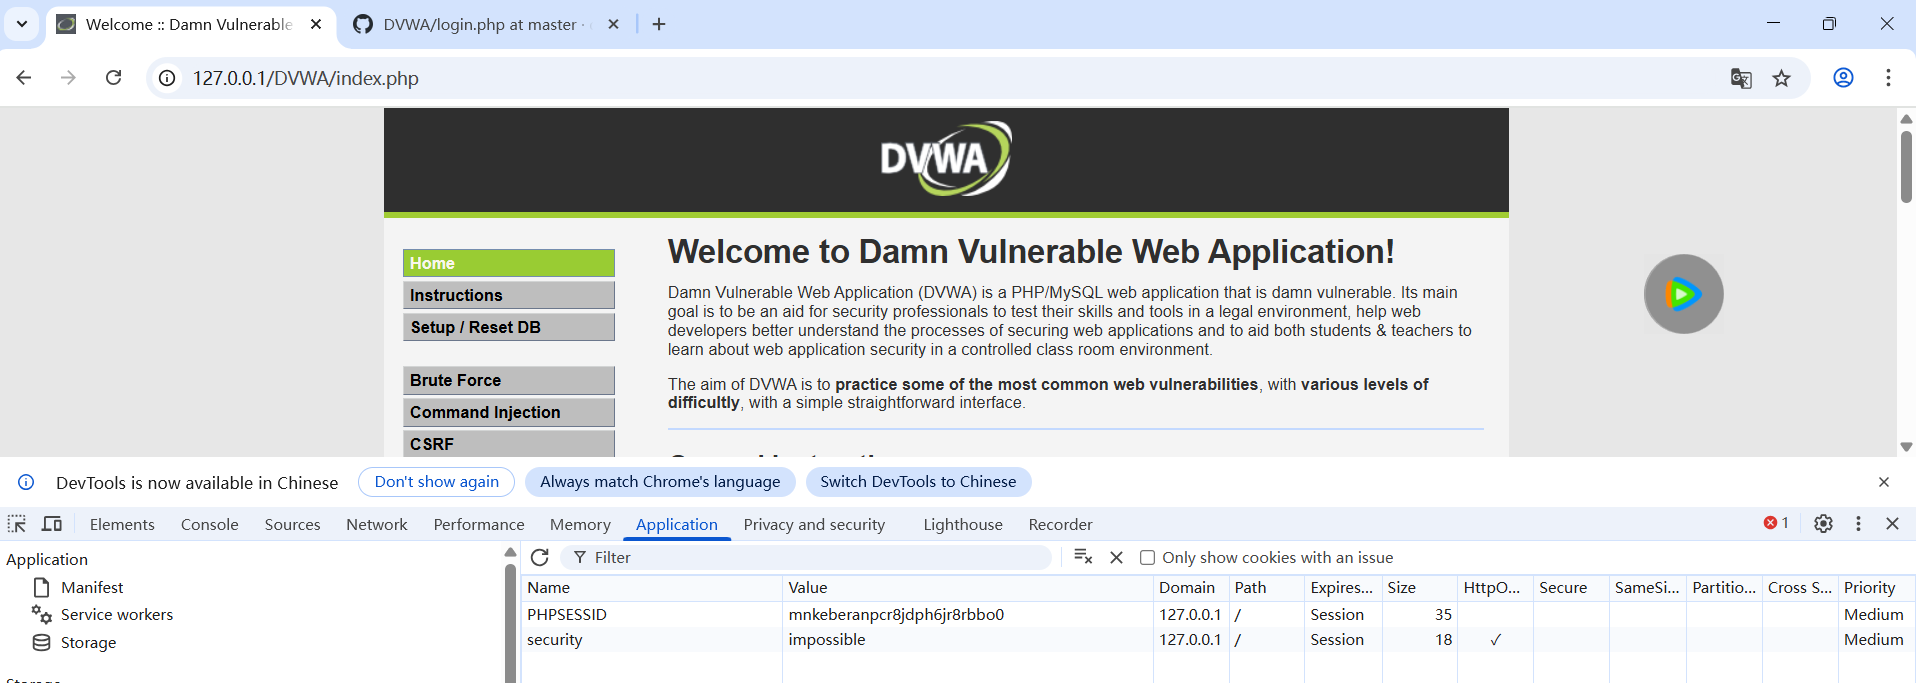
Task: Switch to the Sources panel
Action: click(292, 524)
